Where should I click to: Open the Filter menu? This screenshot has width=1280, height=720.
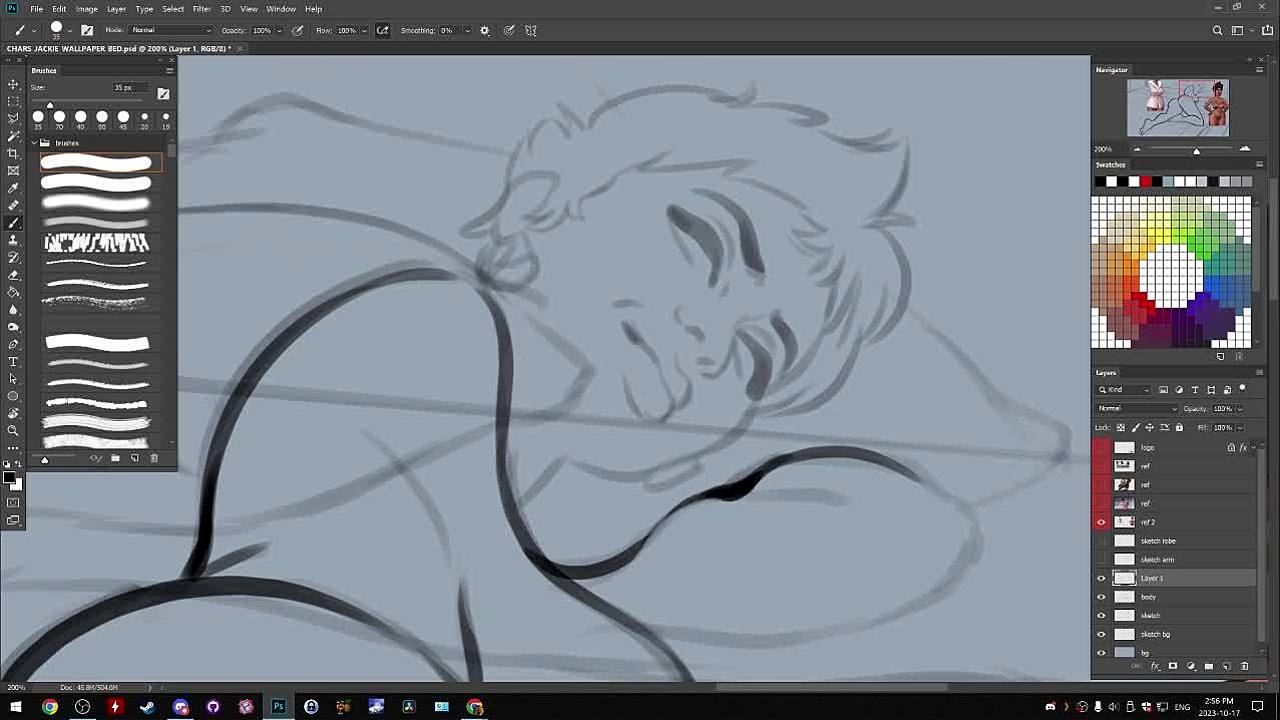(201, 9)
